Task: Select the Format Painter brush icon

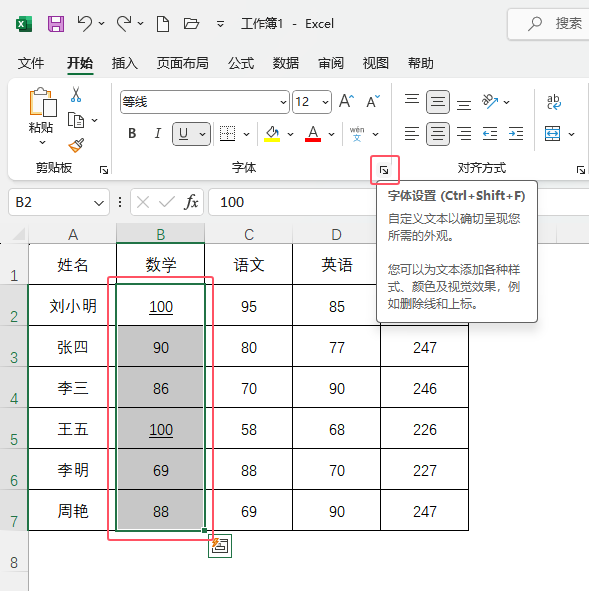Action: 76,145
